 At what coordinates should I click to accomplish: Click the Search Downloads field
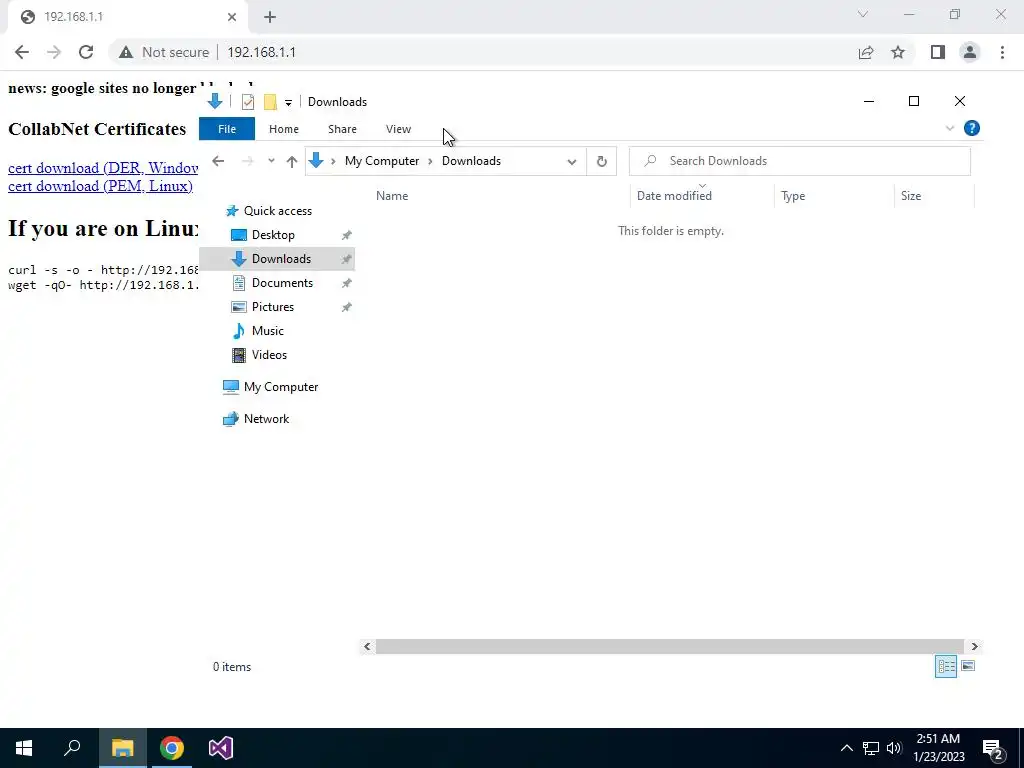[x=800, y=161]
